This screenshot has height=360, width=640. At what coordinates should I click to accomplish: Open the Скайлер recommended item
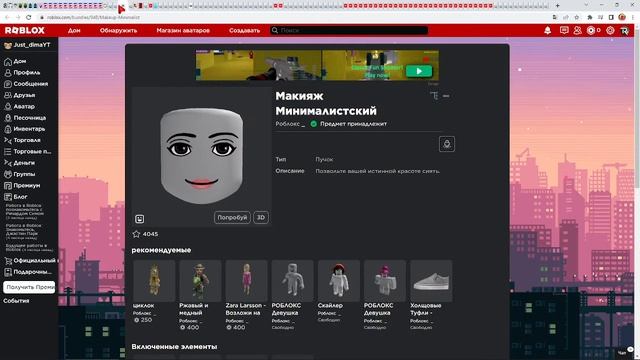point(339,281)
